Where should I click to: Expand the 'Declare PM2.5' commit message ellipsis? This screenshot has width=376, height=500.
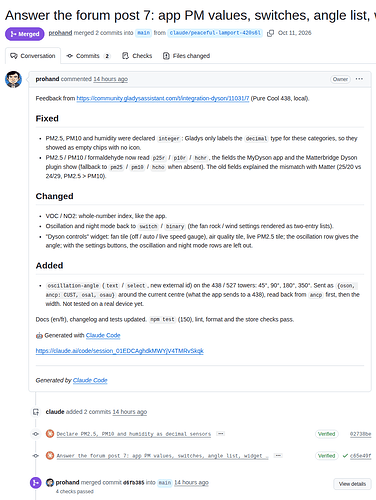point(220,434)
